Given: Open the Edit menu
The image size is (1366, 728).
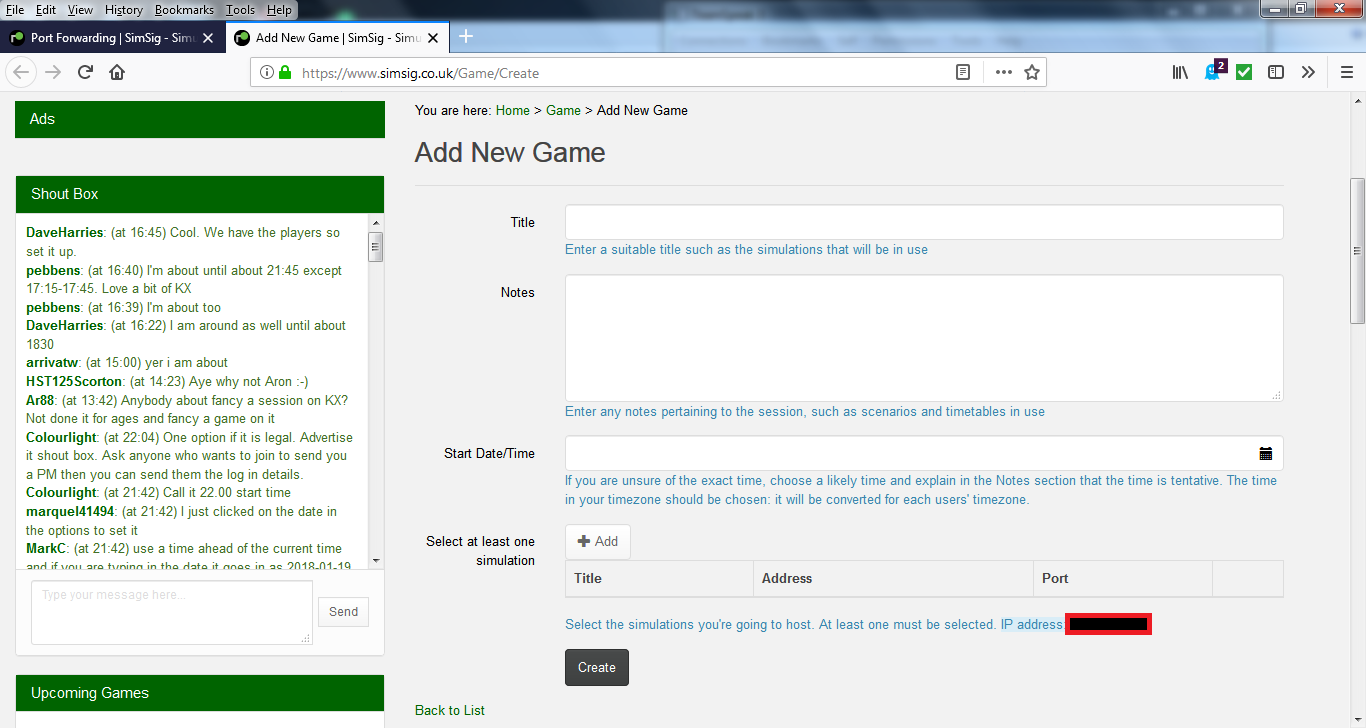Looking at the screenshot, I should pos(46,9).
